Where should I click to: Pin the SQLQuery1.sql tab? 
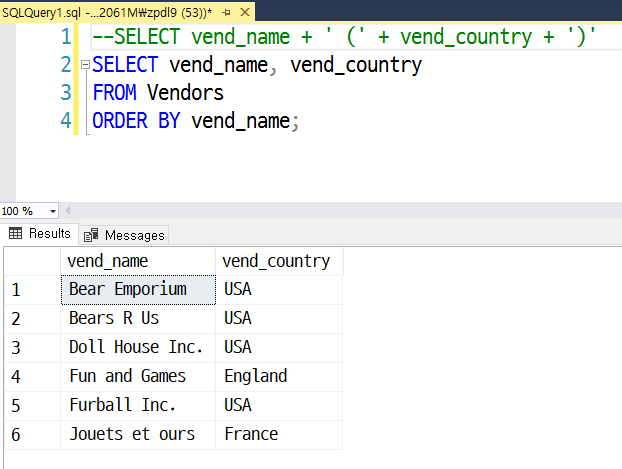pyautogui.click(x=227, y=13)
